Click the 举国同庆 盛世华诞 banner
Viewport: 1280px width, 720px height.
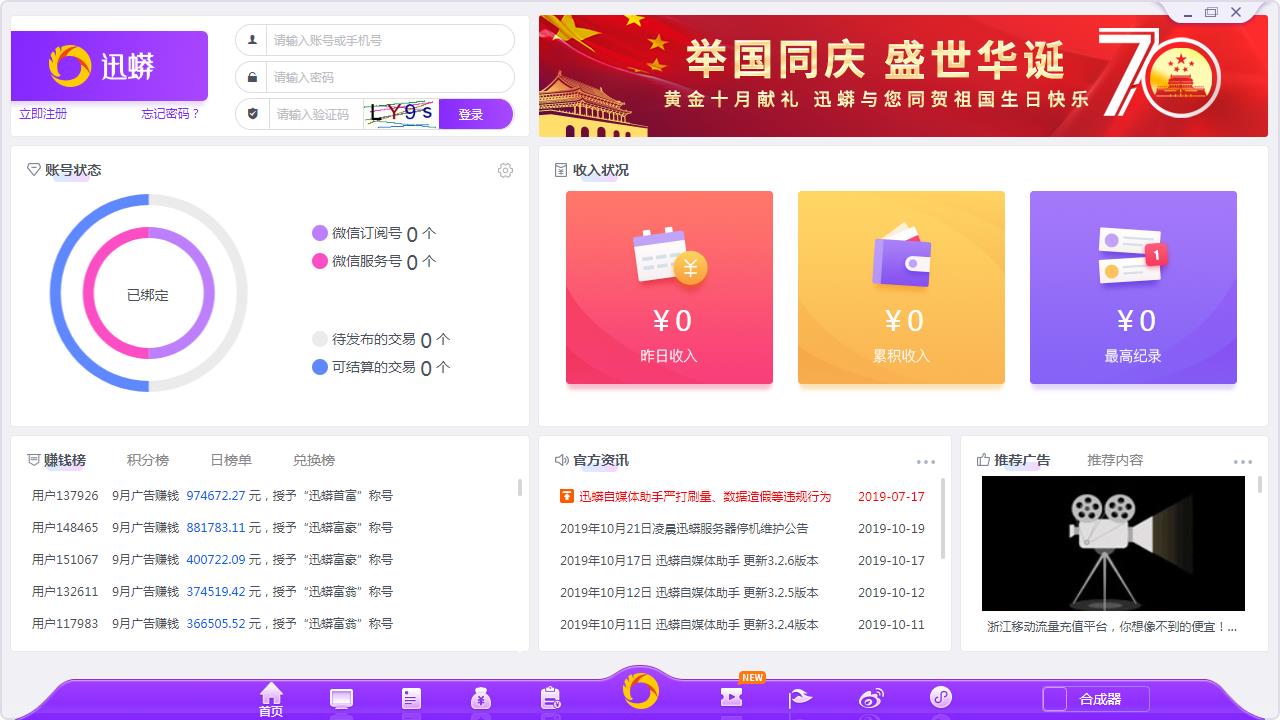coord(903,76)
